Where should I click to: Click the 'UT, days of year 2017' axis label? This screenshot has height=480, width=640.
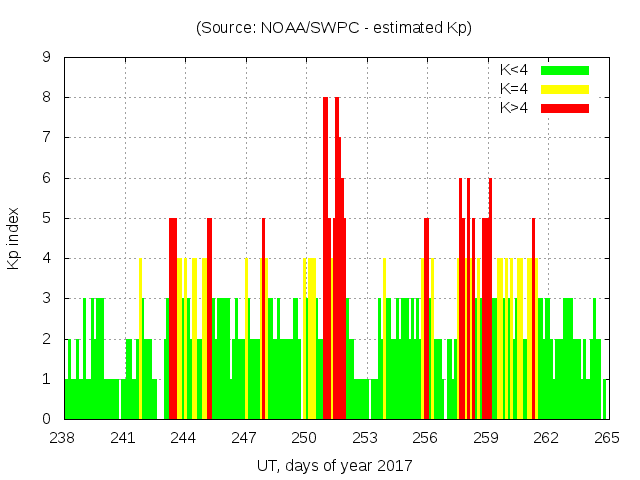coord(334,465)
